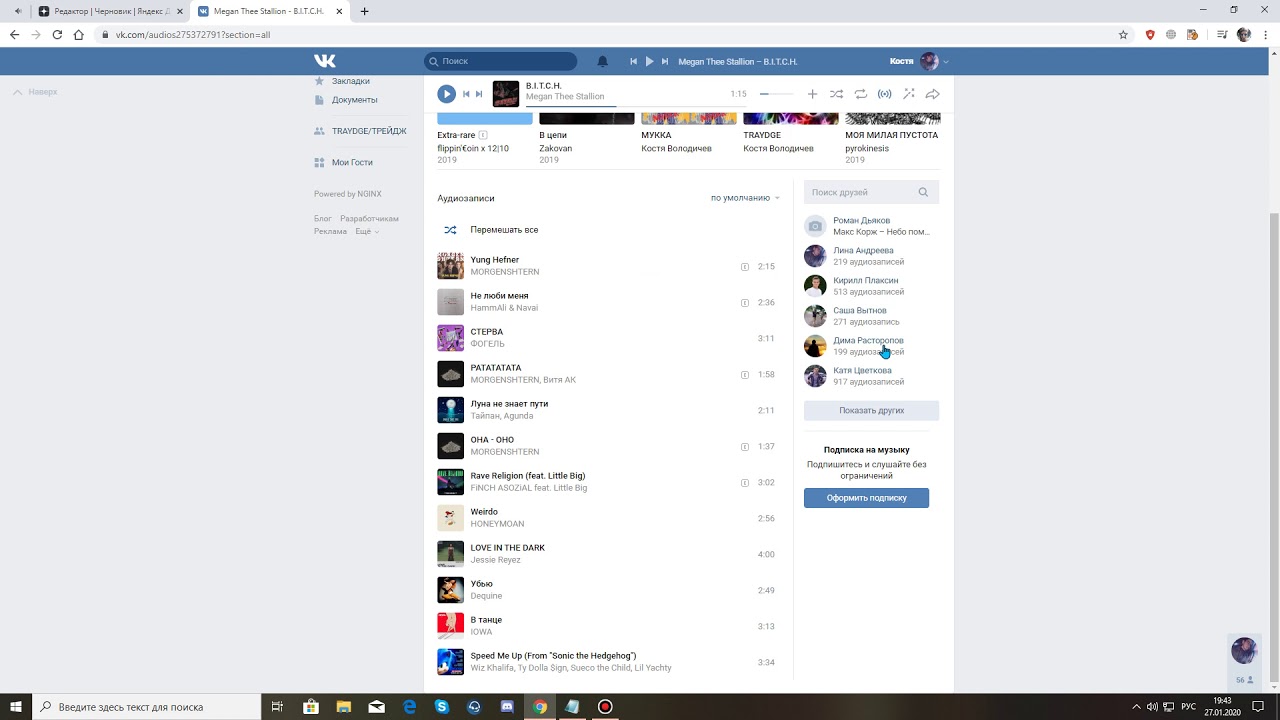Skip to previous track in top header
The height and width of the screenshot is (720, 1280).
point(633,61)
